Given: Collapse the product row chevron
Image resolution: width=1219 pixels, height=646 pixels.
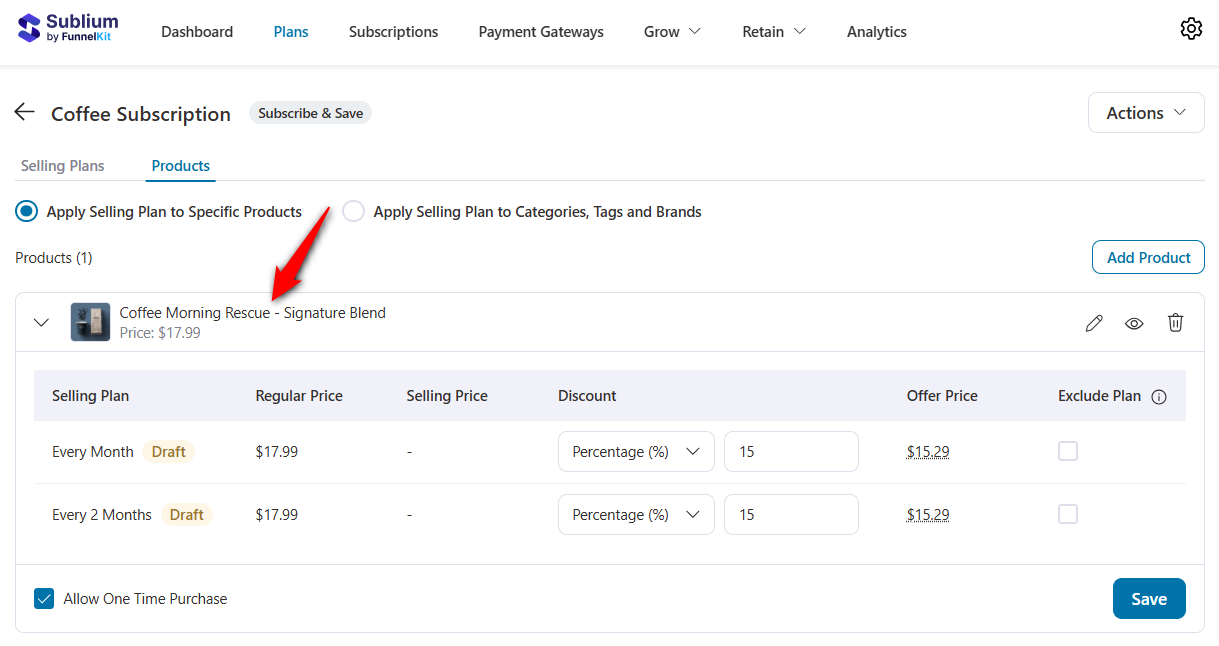Looking at the screenshot, I should pyautogui.click(x=41, y=322).
